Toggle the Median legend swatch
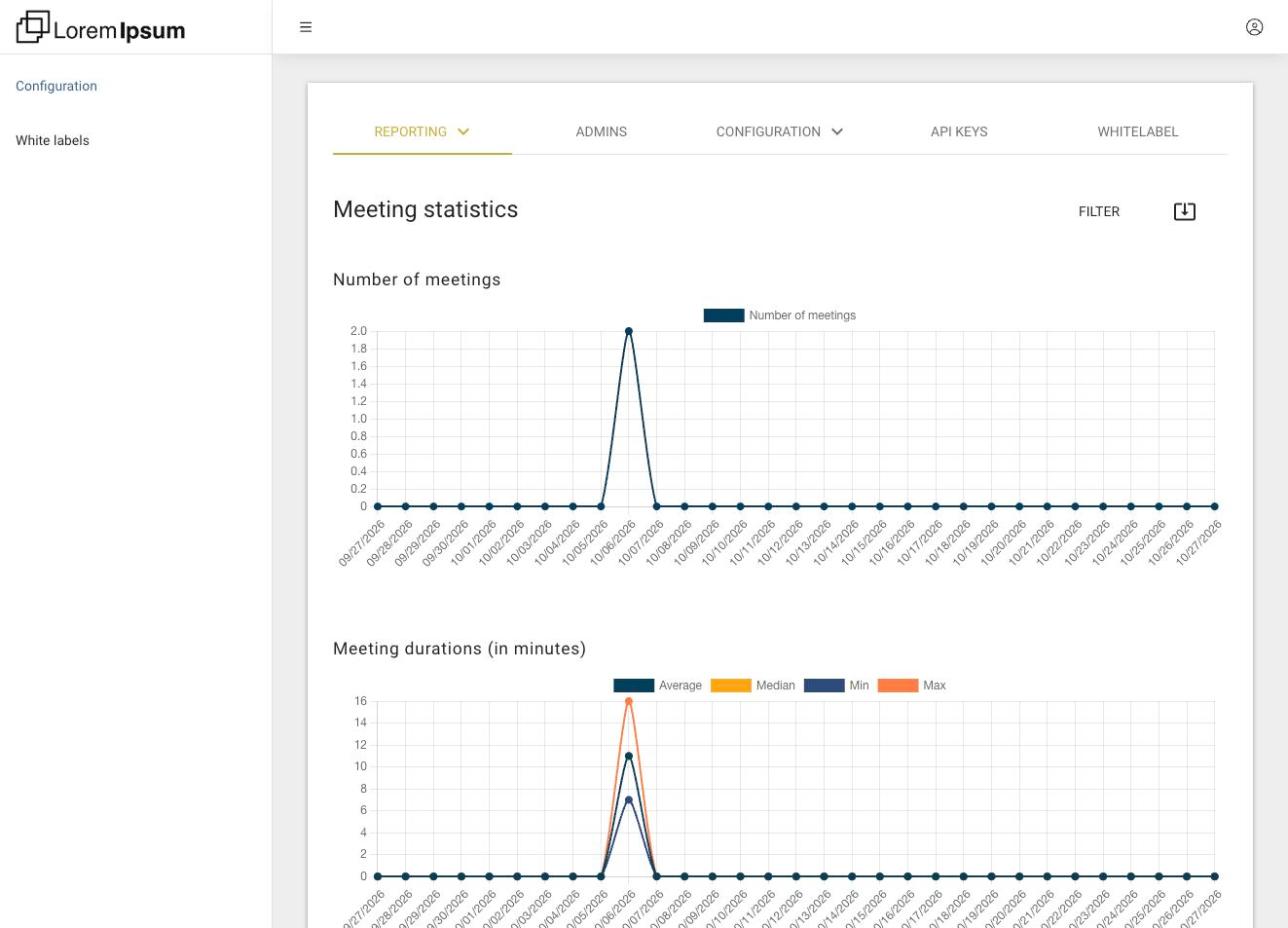The image size is (1288, 928). [x=731, y=685]
